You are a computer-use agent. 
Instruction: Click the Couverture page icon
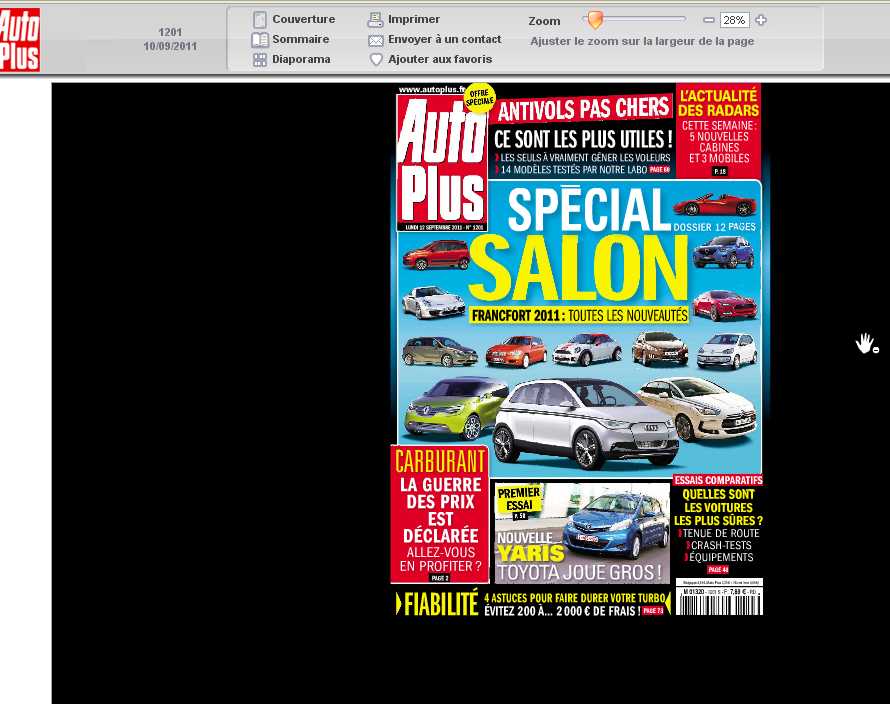click(x=260, y=19)
